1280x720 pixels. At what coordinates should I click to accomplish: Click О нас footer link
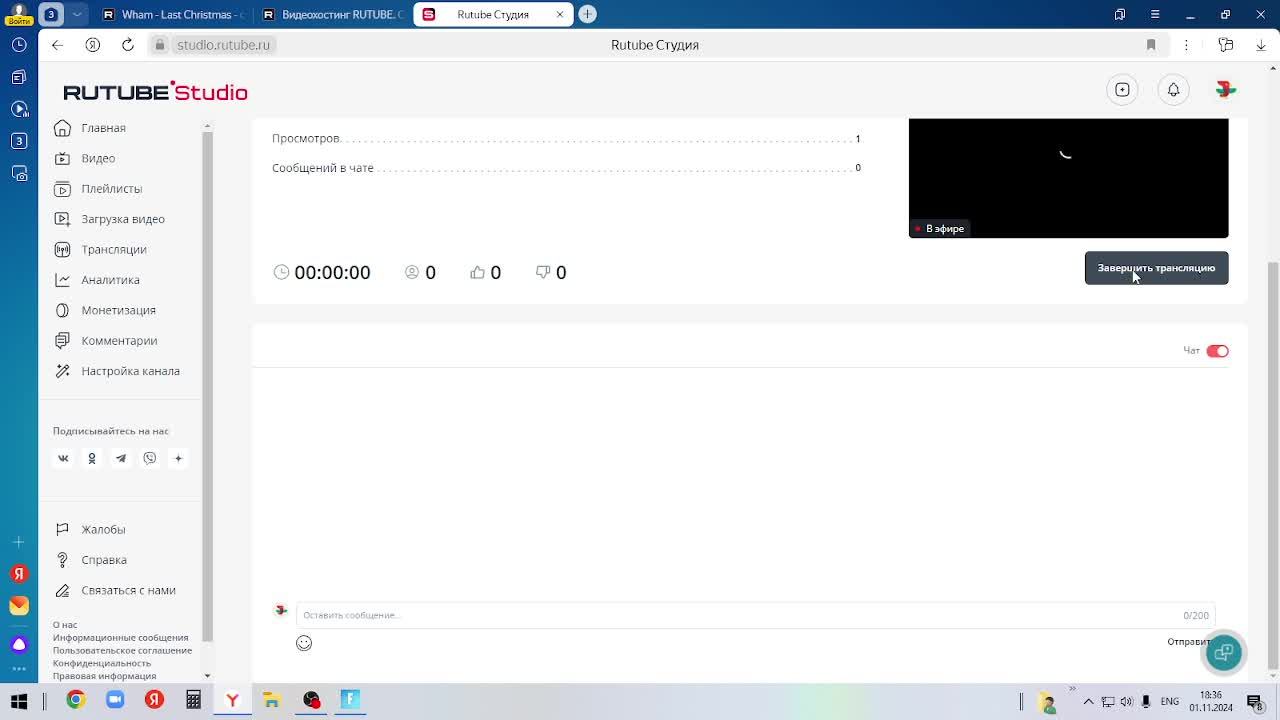coord(65,625)
